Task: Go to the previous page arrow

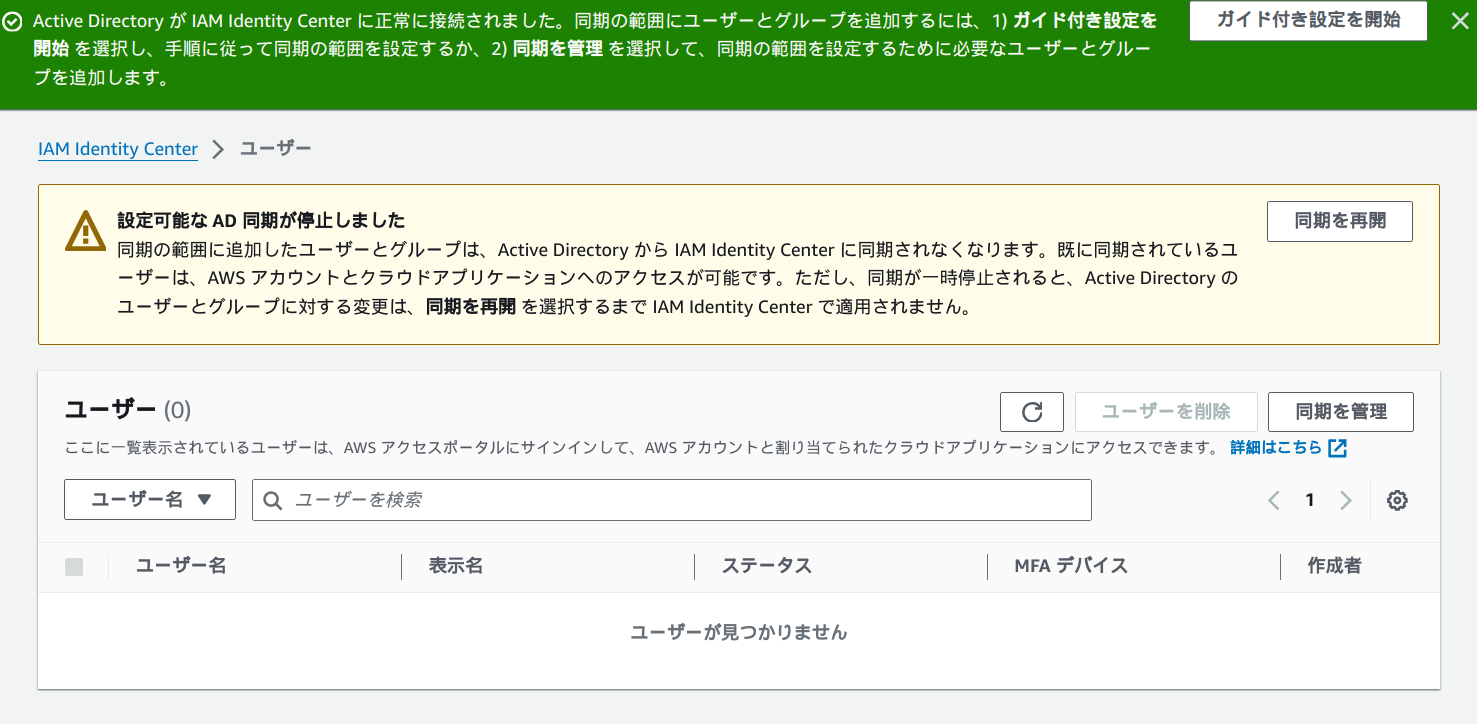Action: pyautogui.click(x=1274, y=501)
